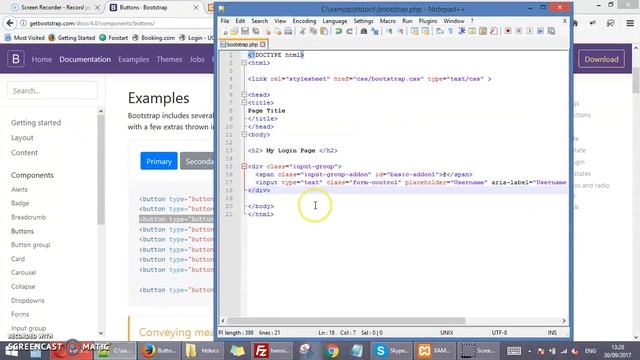
Task: Click the Bootstrap B logo in navbar
Action: [16, 59]
